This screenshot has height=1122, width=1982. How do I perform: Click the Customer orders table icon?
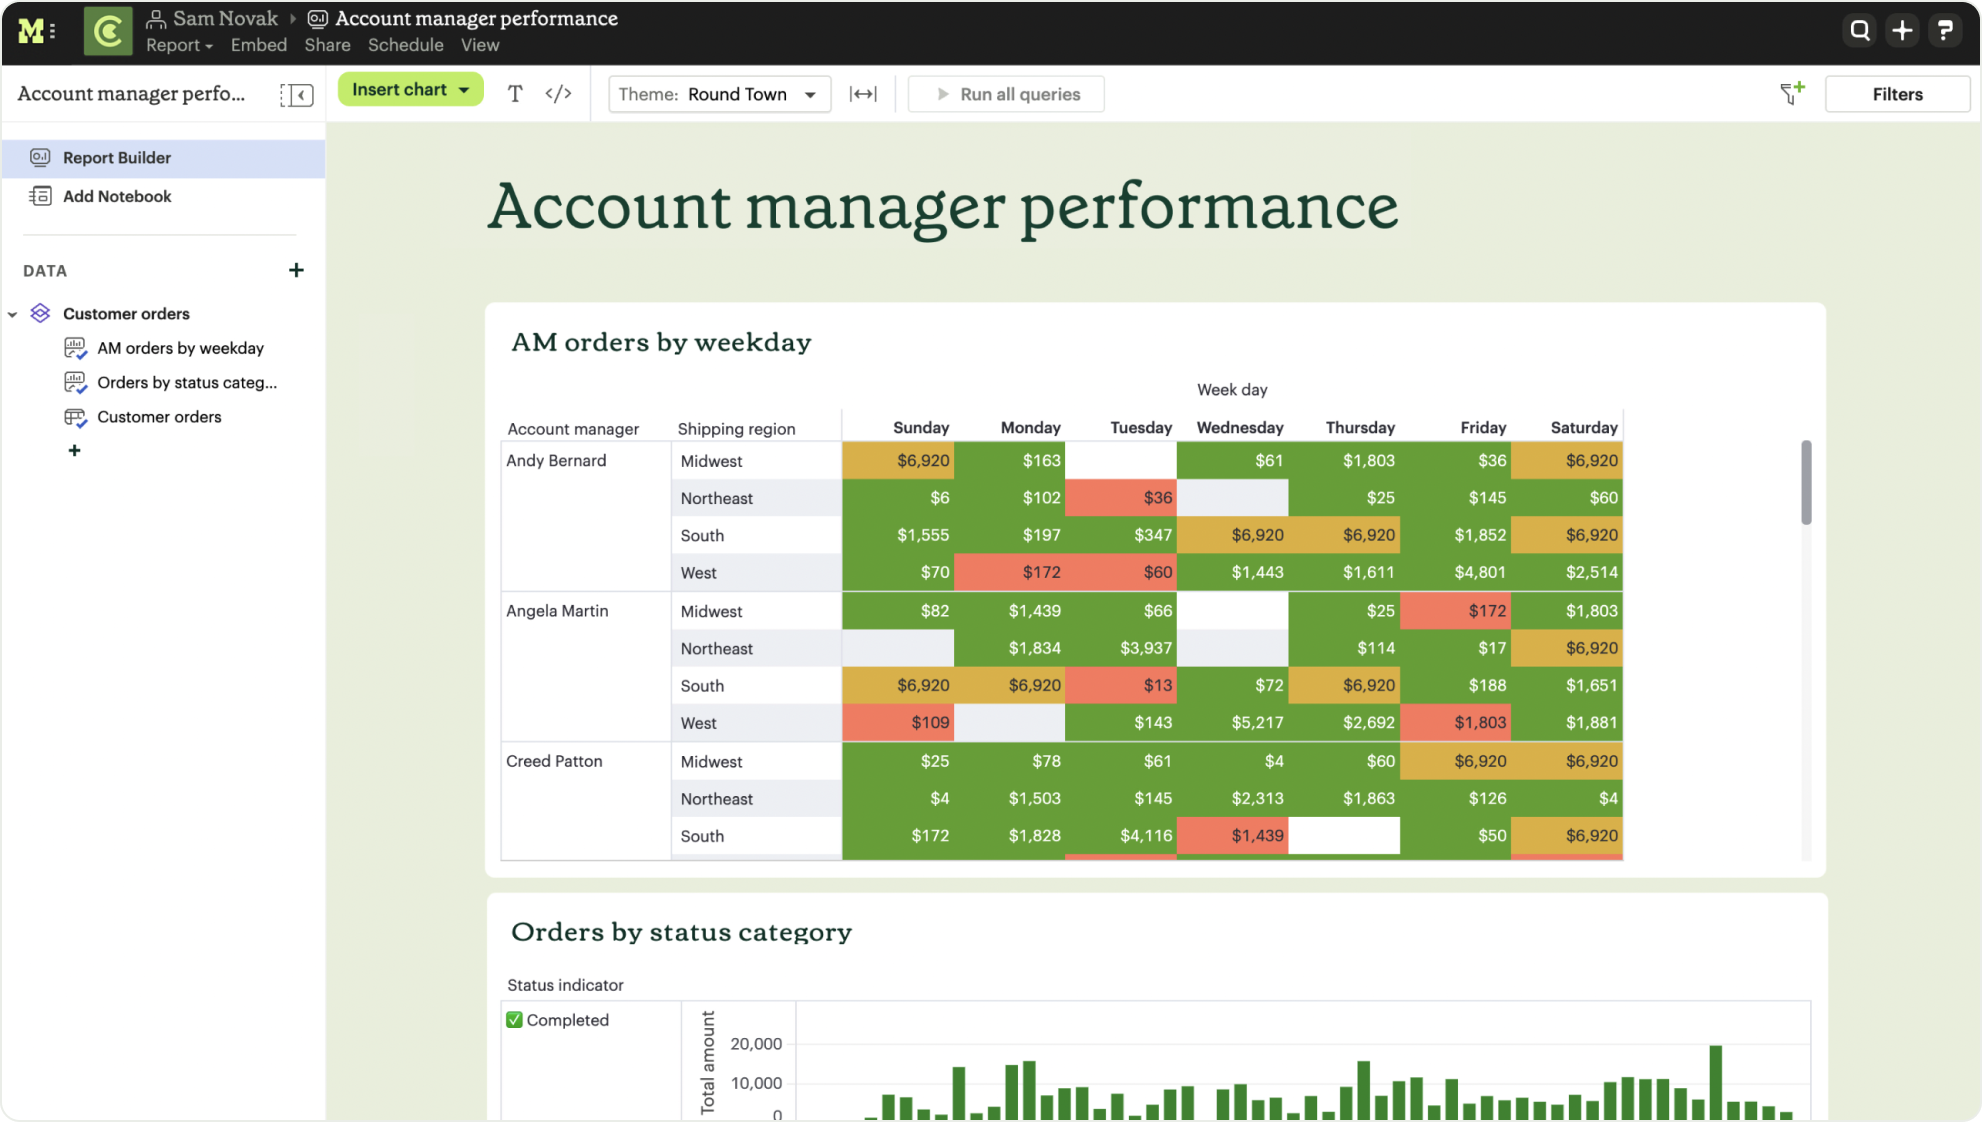point(75,417)
